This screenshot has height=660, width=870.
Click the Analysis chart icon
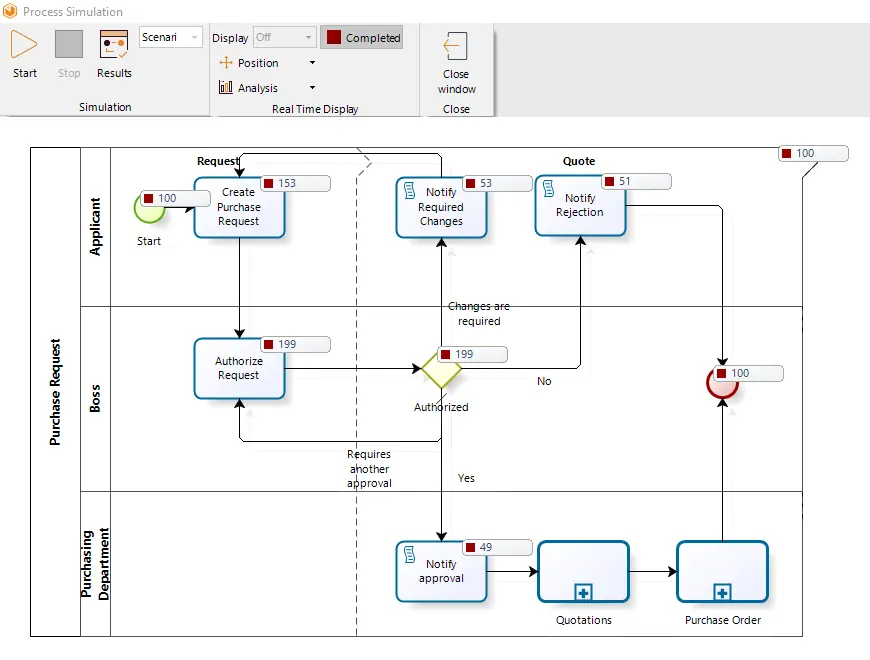tap(225, 87)
